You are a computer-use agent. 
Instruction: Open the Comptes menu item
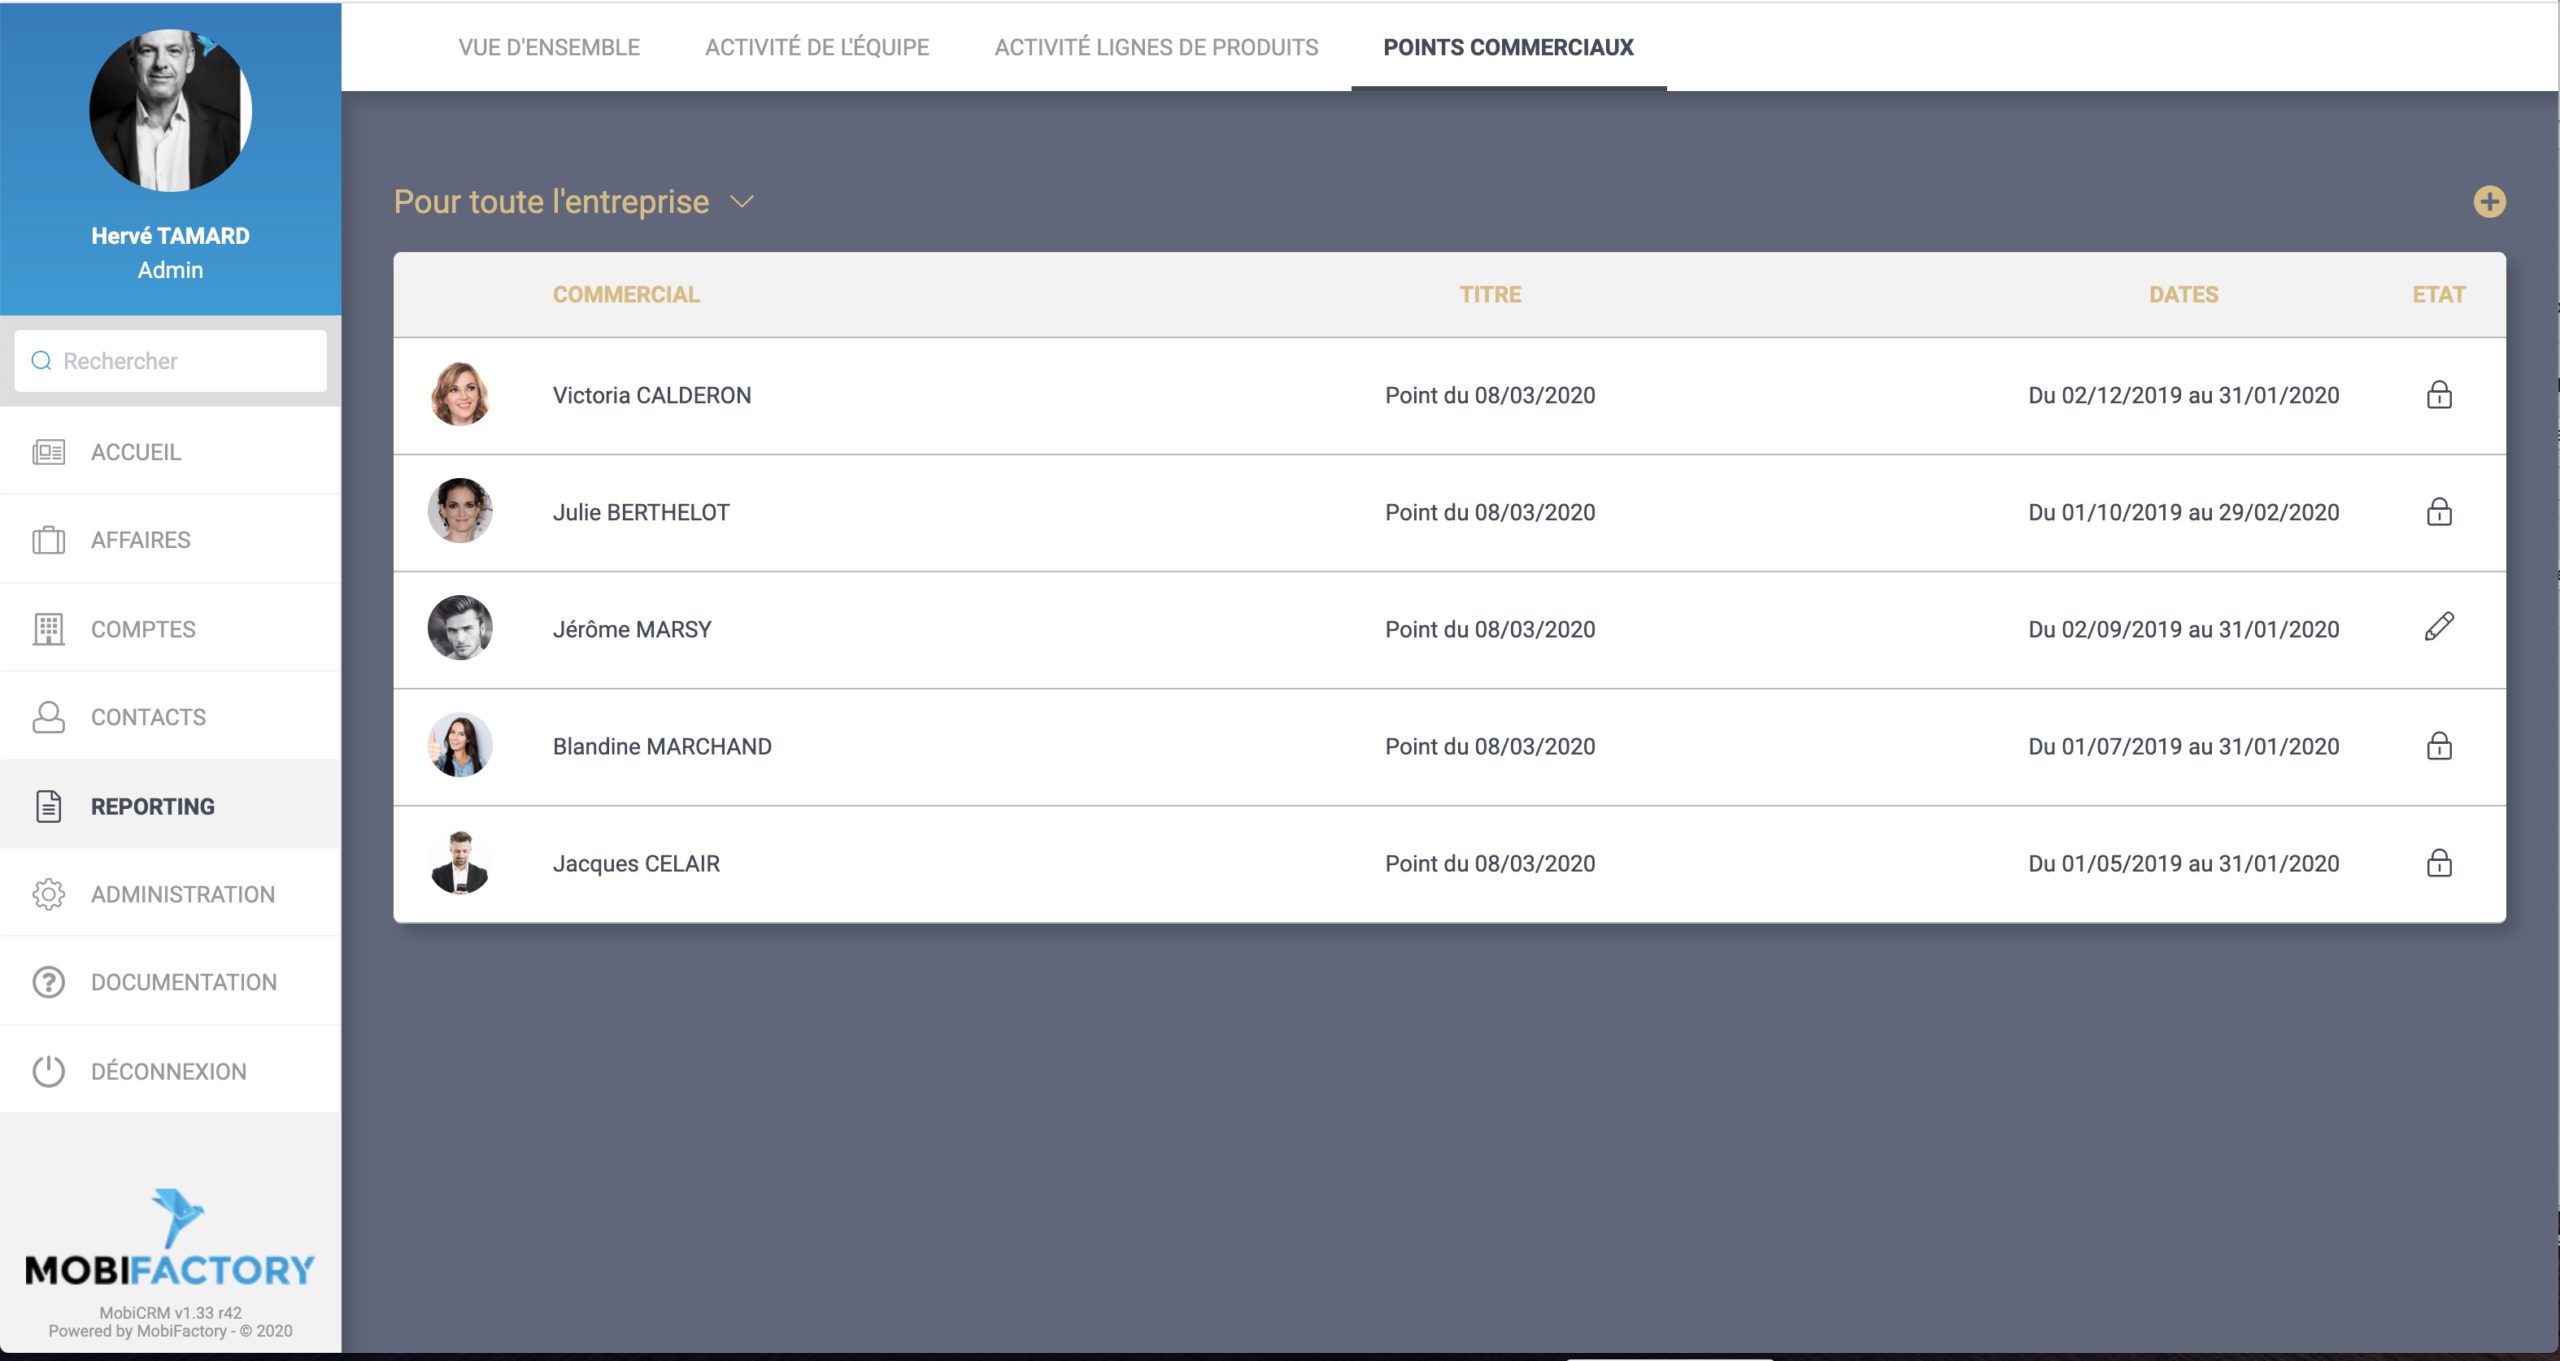pos(143,629)
